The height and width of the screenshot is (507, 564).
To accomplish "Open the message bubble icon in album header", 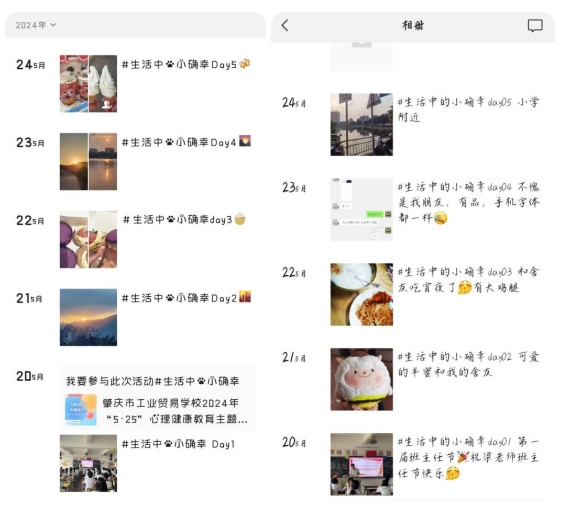I will click(x=535, y=26).
